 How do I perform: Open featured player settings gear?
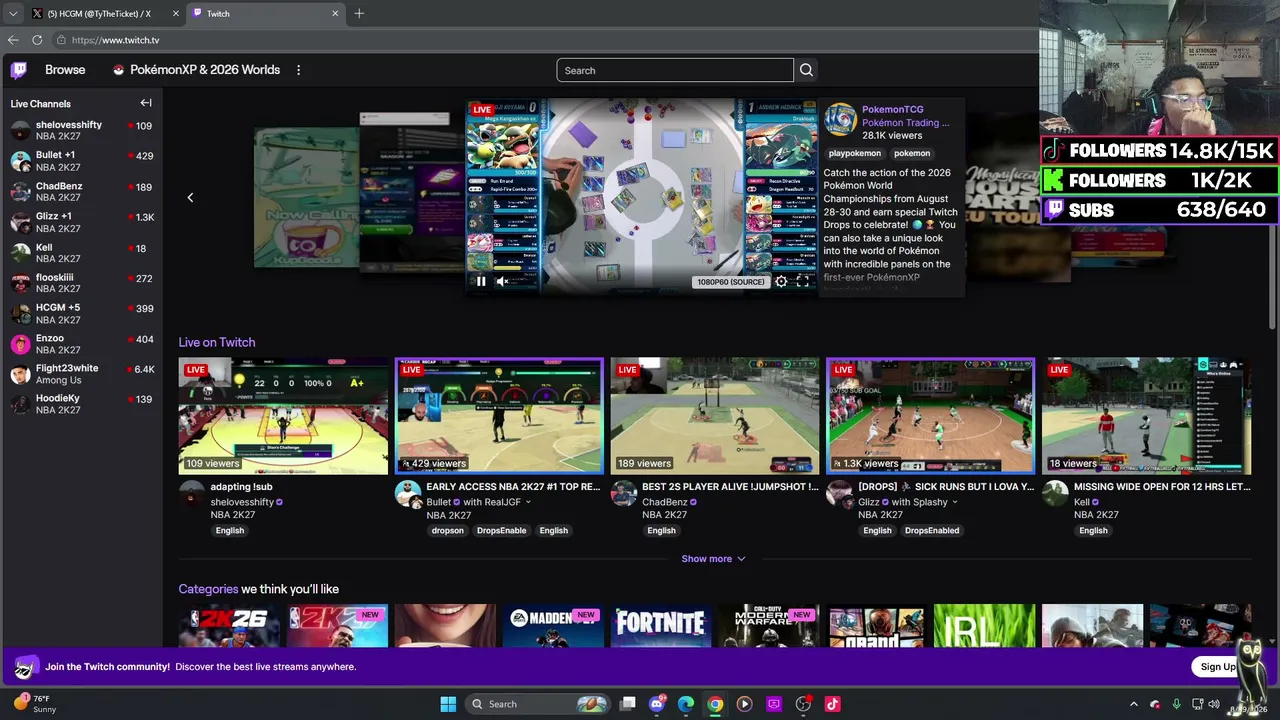coord(781,282)
